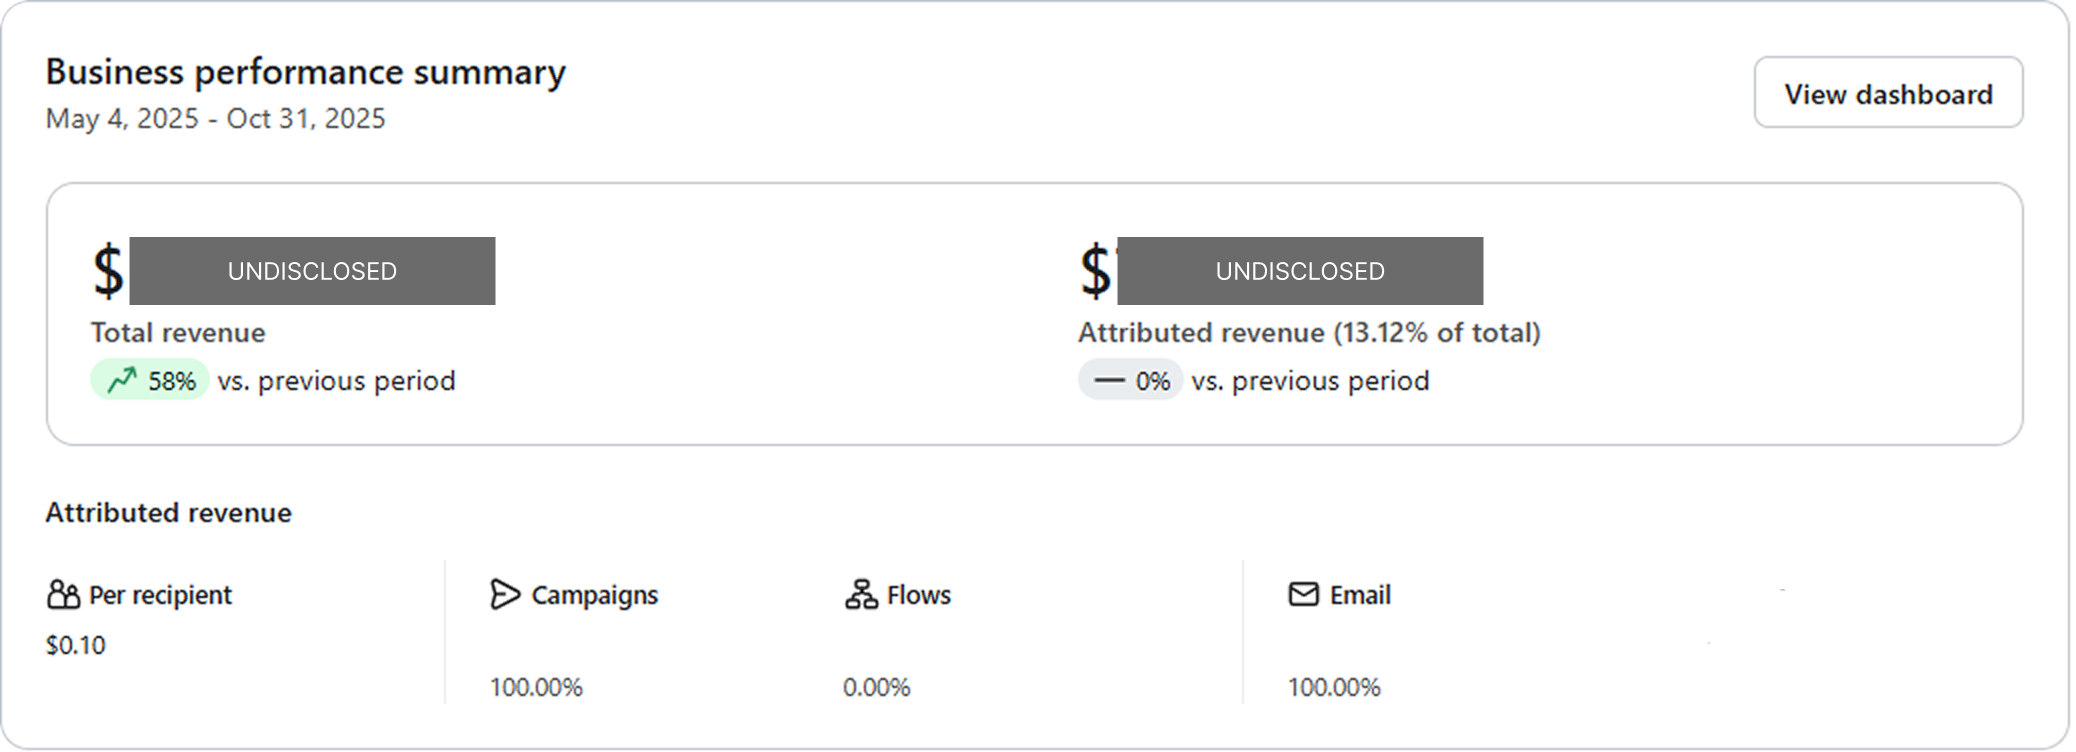
Task: Select the 0% change badge
Action: coord(1131,380)
